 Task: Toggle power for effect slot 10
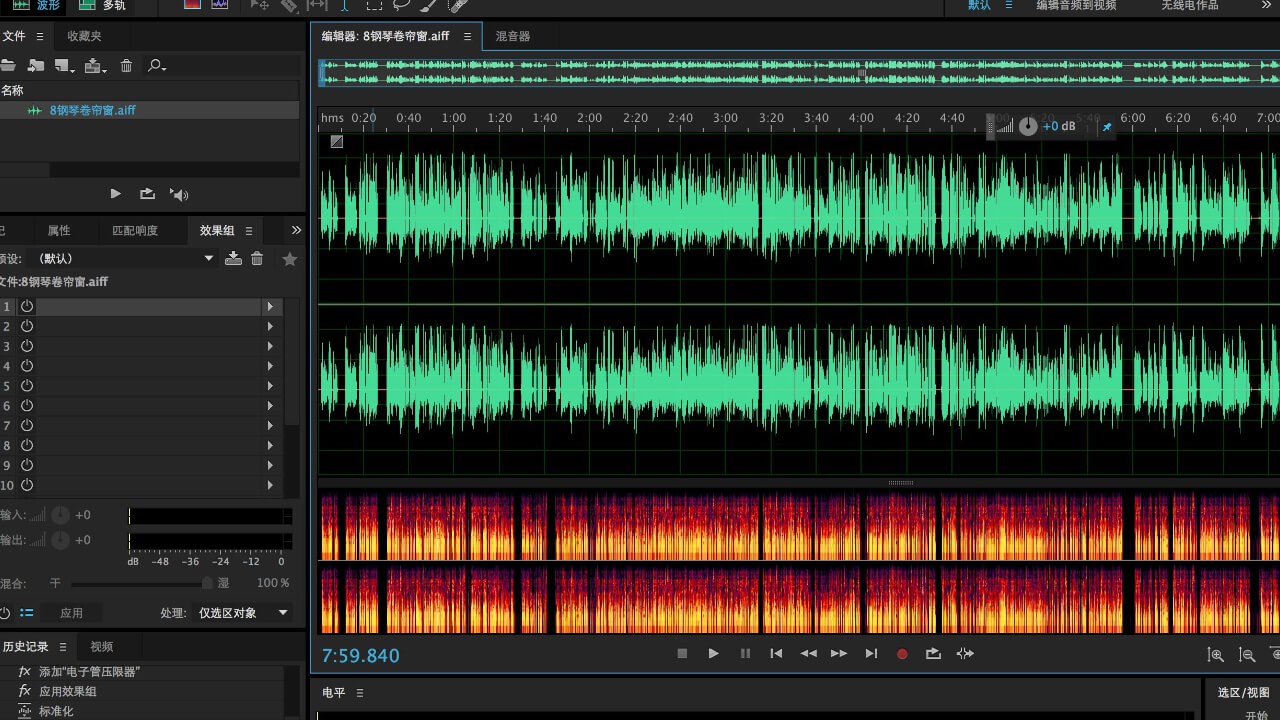click(27, 485)
